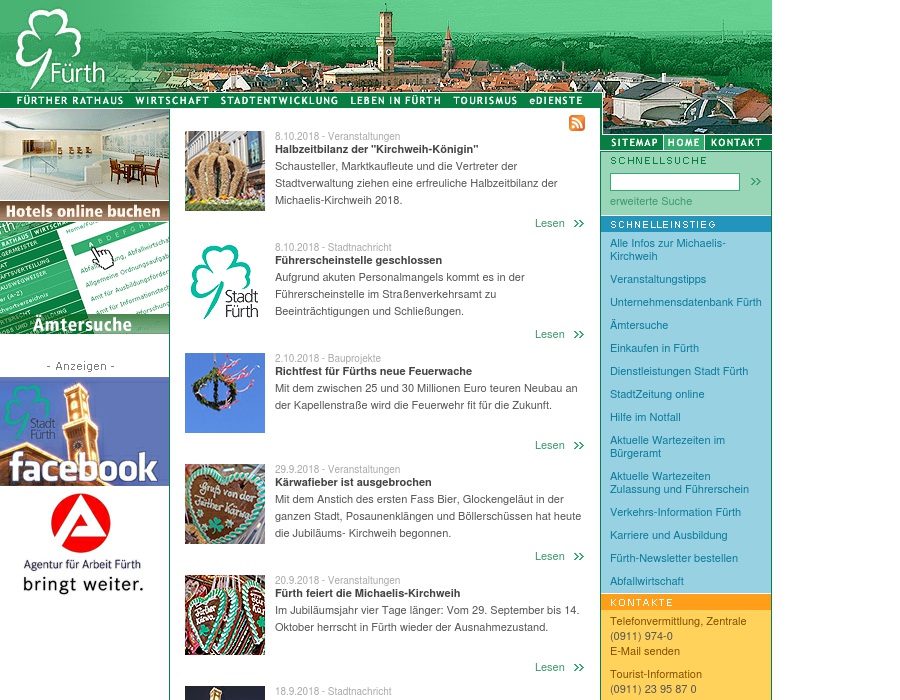Open the Hotels online buchen banner
900x700 pixels.
84,166
